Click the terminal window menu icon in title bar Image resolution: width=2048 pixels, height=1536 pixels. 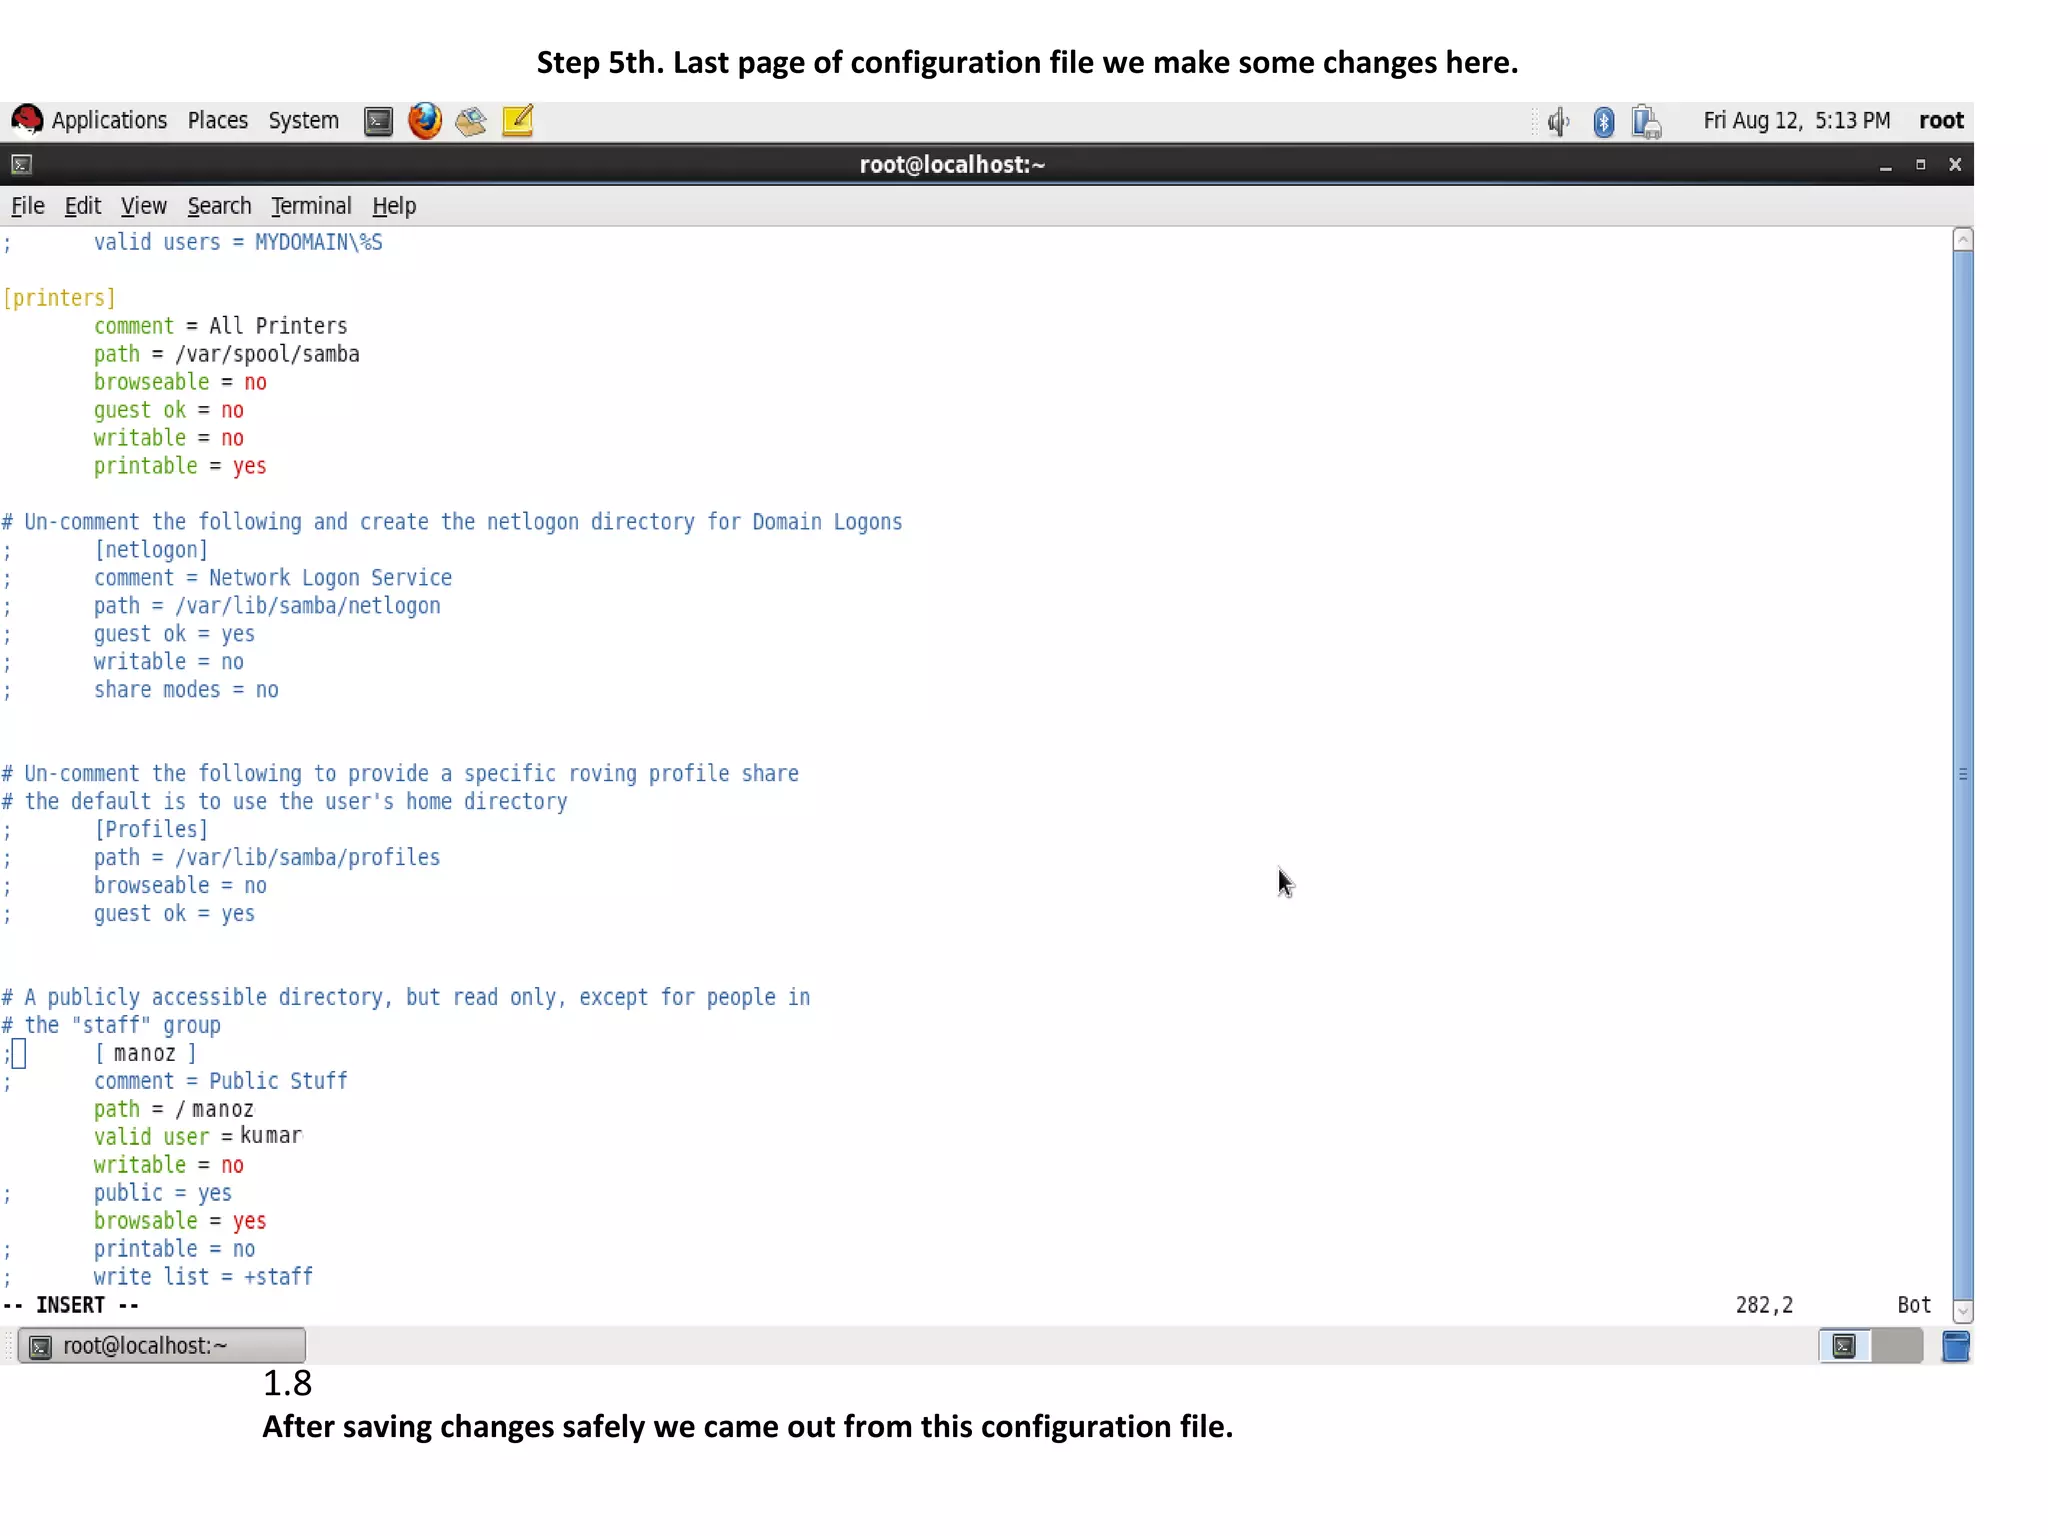tap(22, 164)
